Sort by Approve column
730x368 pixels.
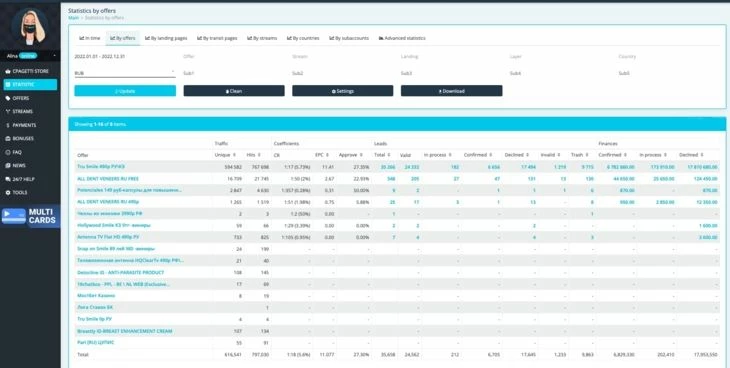tap(351, 155)
